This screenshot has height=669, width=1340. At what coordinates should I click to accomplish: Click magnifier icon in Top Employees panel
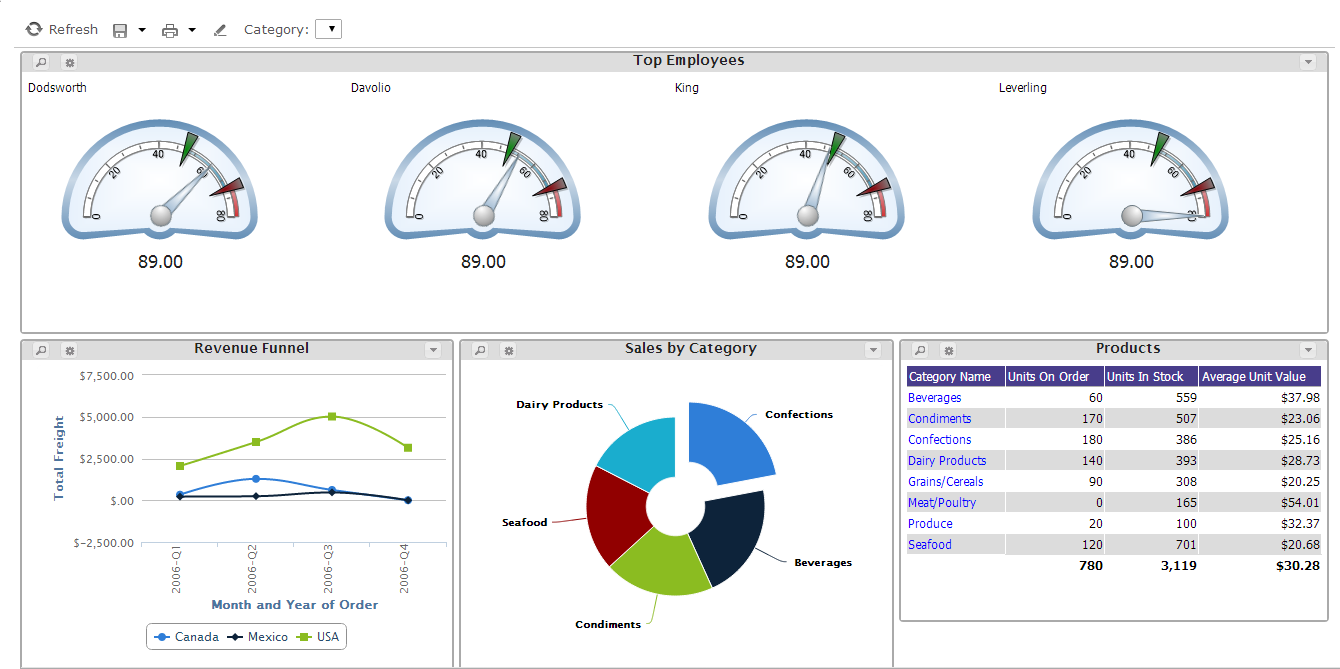pyautogui.click(x=41, y=62)
